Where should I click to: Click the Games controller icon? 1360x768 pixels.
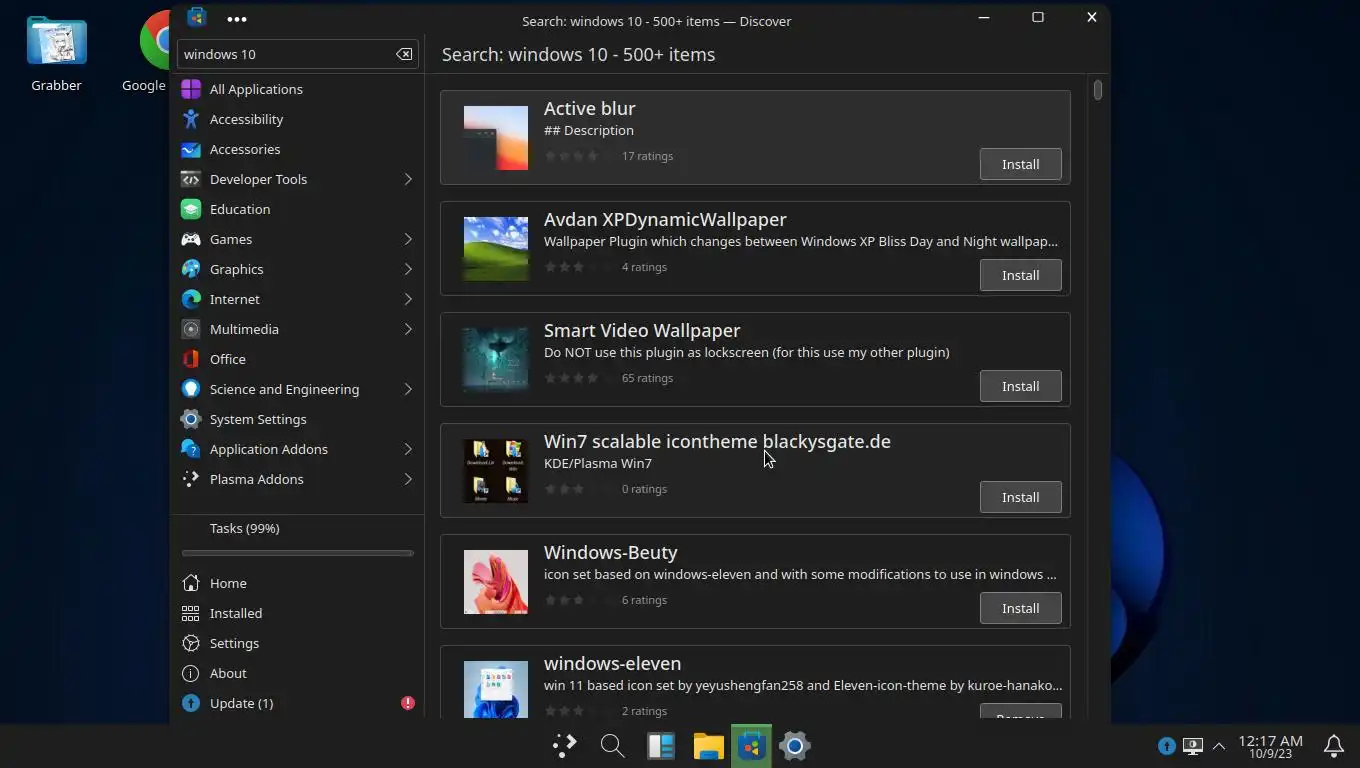click(191, 239)
